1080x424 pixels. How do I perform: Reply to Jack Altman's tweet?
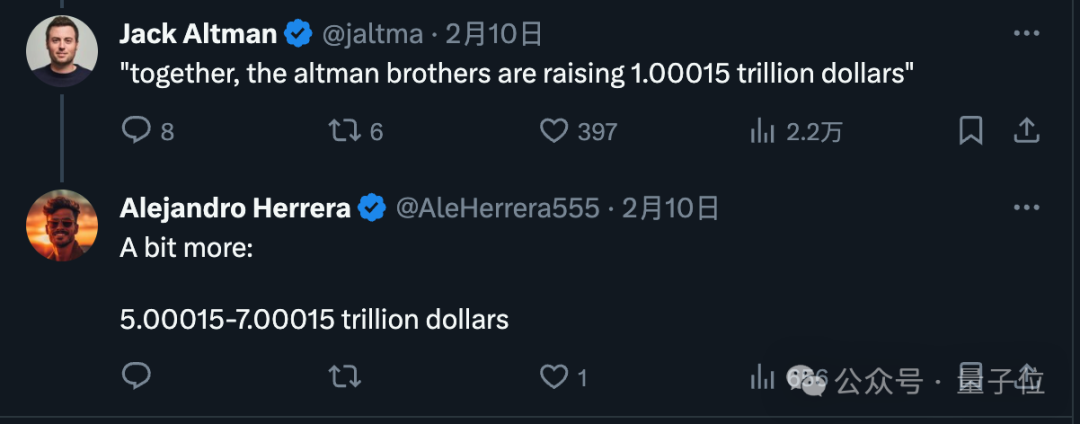pyautogui.click(x=136, y=131)
